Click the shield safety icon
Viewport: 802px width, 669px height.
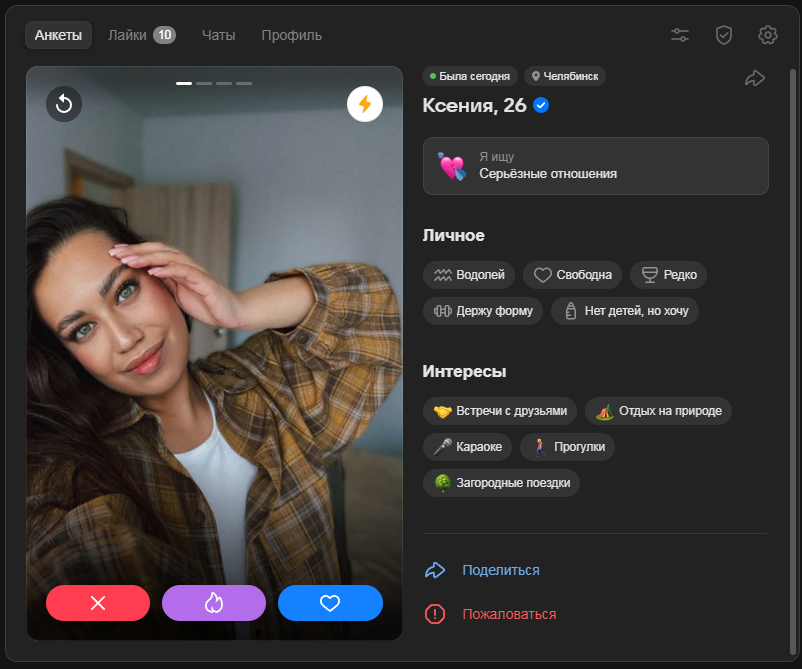pyautogui.click(x=724, y=35)
